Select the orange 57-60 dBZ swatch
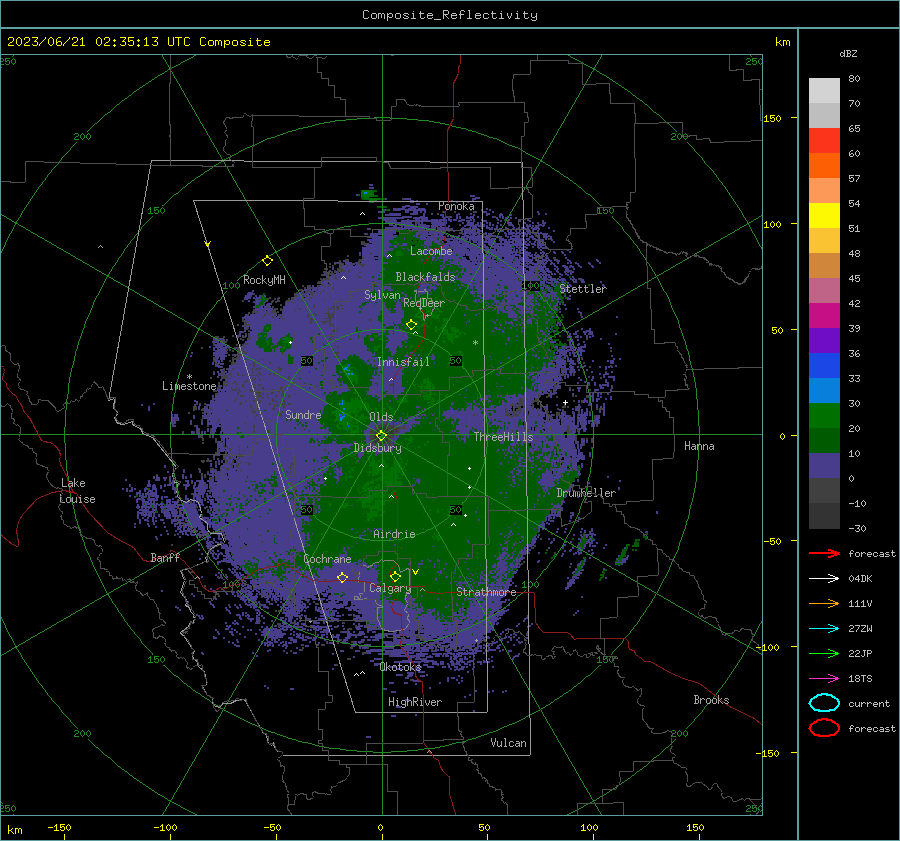This screenshot has width=900, height=841. pyautogui.click(x=824, y=166)
